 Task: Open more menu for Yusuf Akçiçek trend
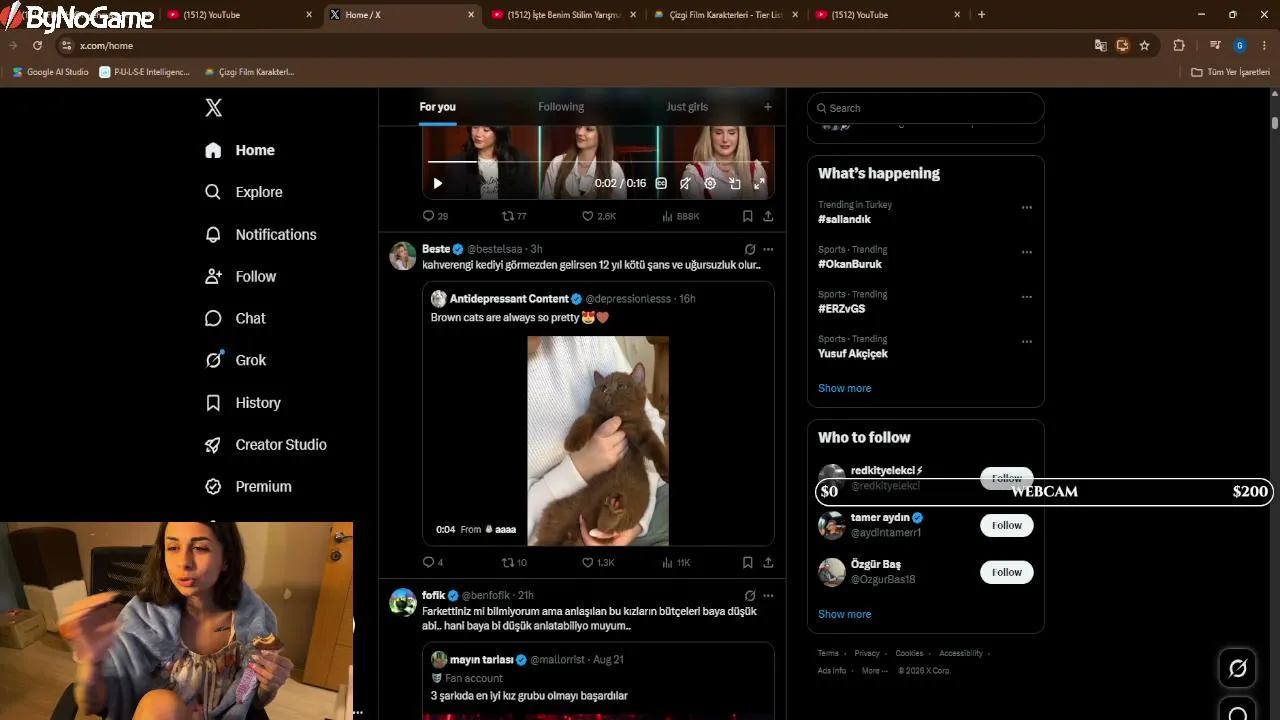(1026, 342)
